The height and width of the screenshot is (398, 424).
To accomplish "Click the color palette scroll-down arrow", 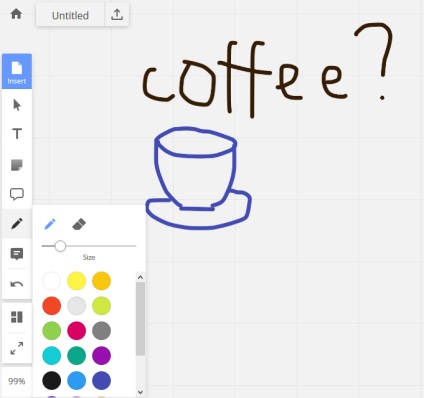I will [140, 392].
